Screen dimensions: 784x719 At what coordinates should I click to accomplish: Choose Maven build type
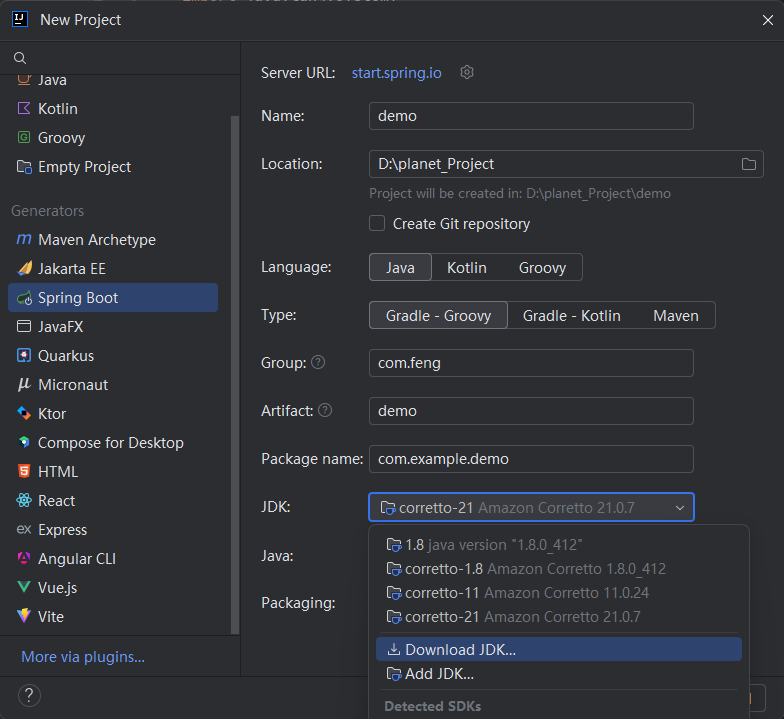click(676, 316)
